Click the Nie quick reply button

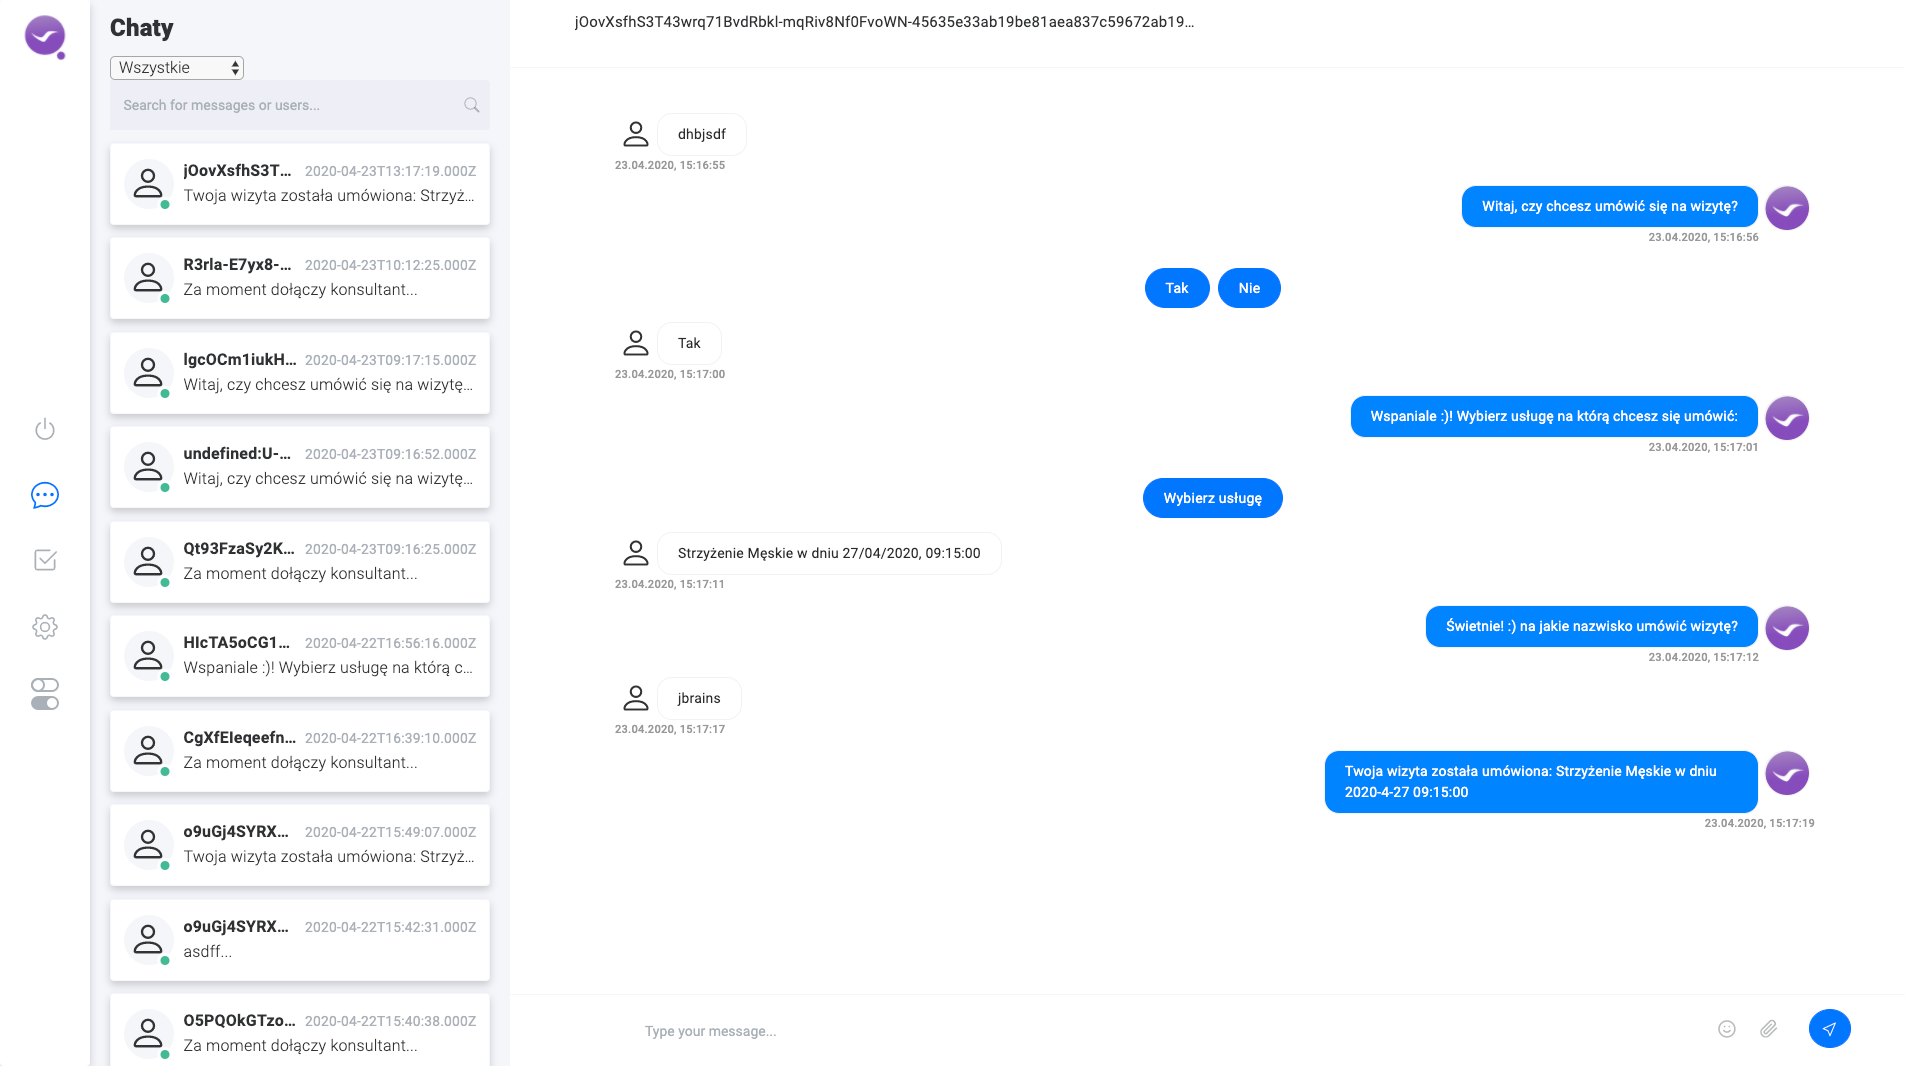coord(1249,288)
